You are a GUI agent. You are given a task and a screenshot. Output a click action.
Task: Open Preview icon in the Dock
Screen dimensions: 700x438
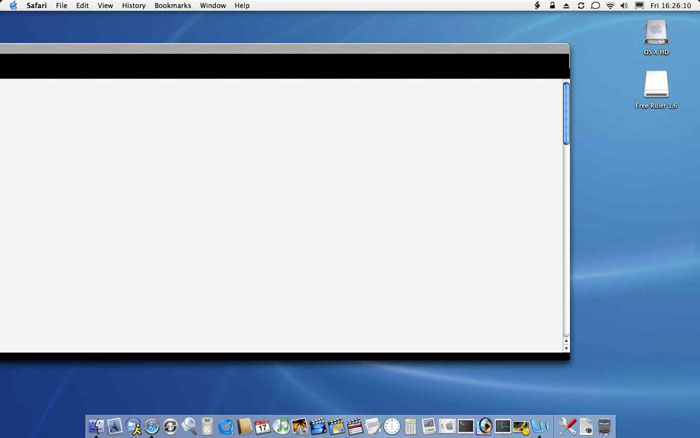coord(429,427)
